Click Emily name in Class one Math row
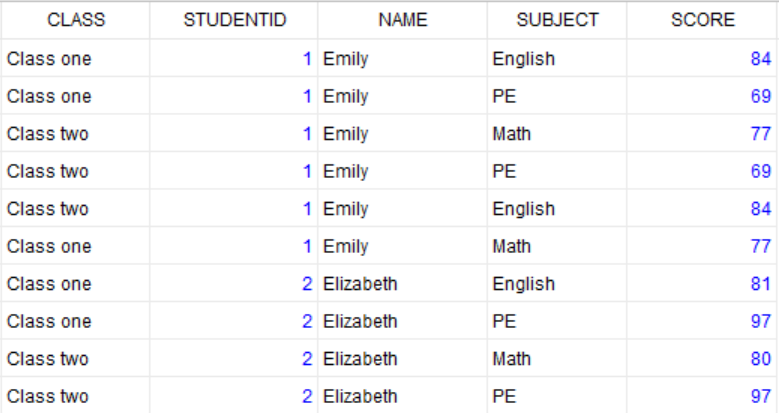779x413 pixels. (x=402, y=246)
